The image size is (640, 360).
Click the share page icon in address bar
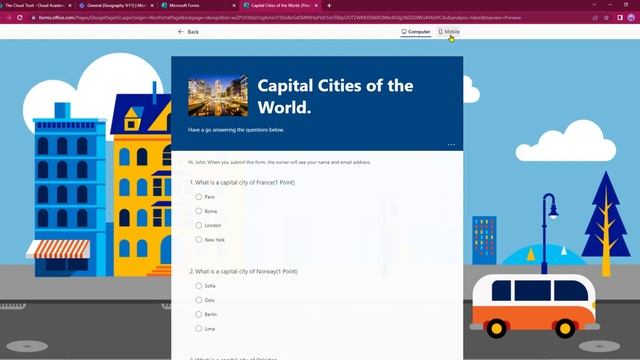[x=595, y=18]
